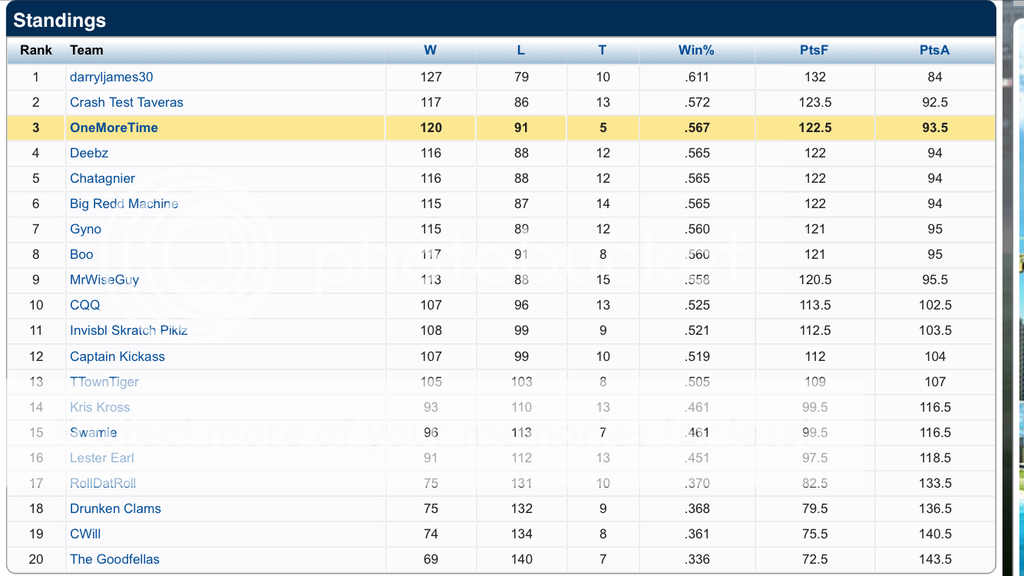Click the CWill team link
This screenshot has width=1024, height=576.
pos(85,534)
